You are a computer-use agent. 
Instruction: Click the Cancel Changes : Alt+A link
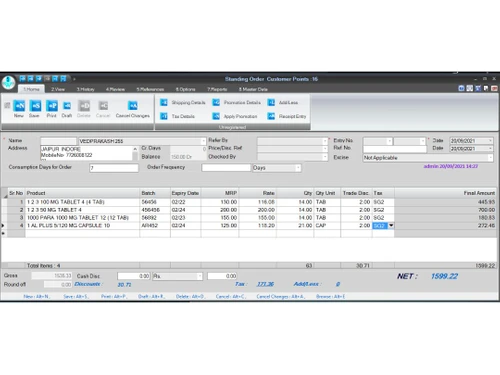(x=280, y=296)
